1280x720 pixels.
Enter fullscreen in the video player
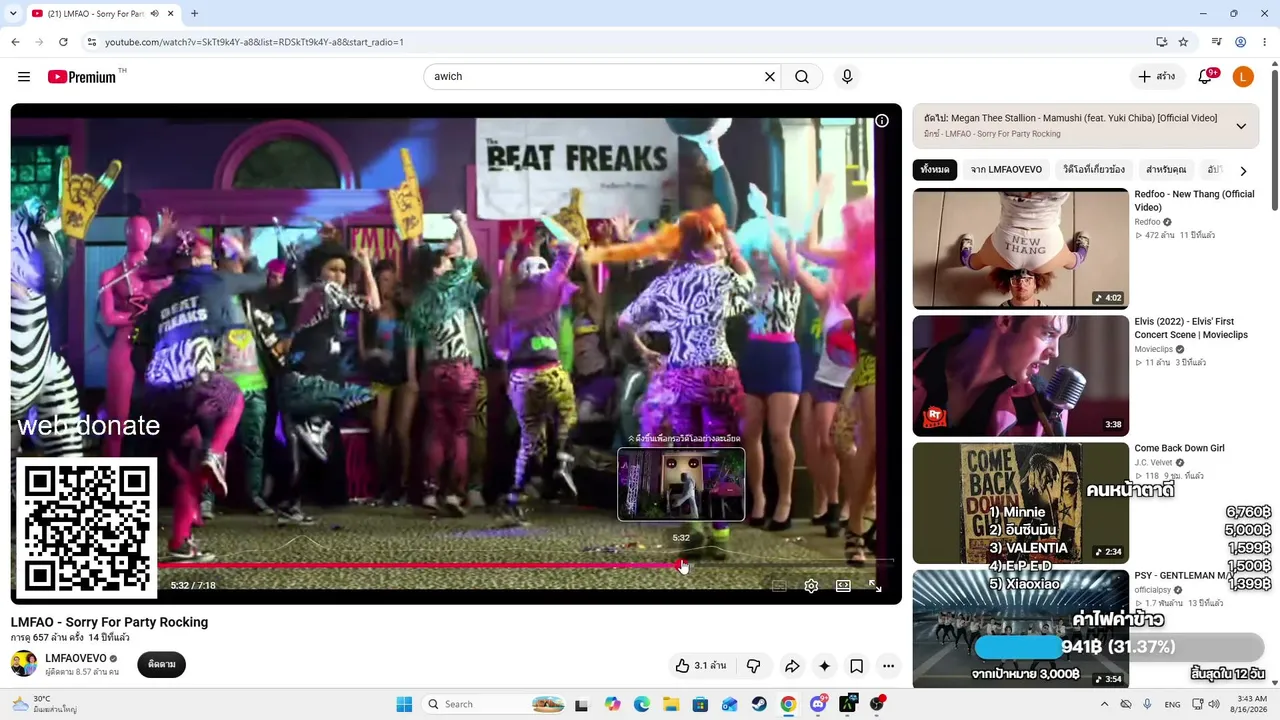[x=875, y=586]
